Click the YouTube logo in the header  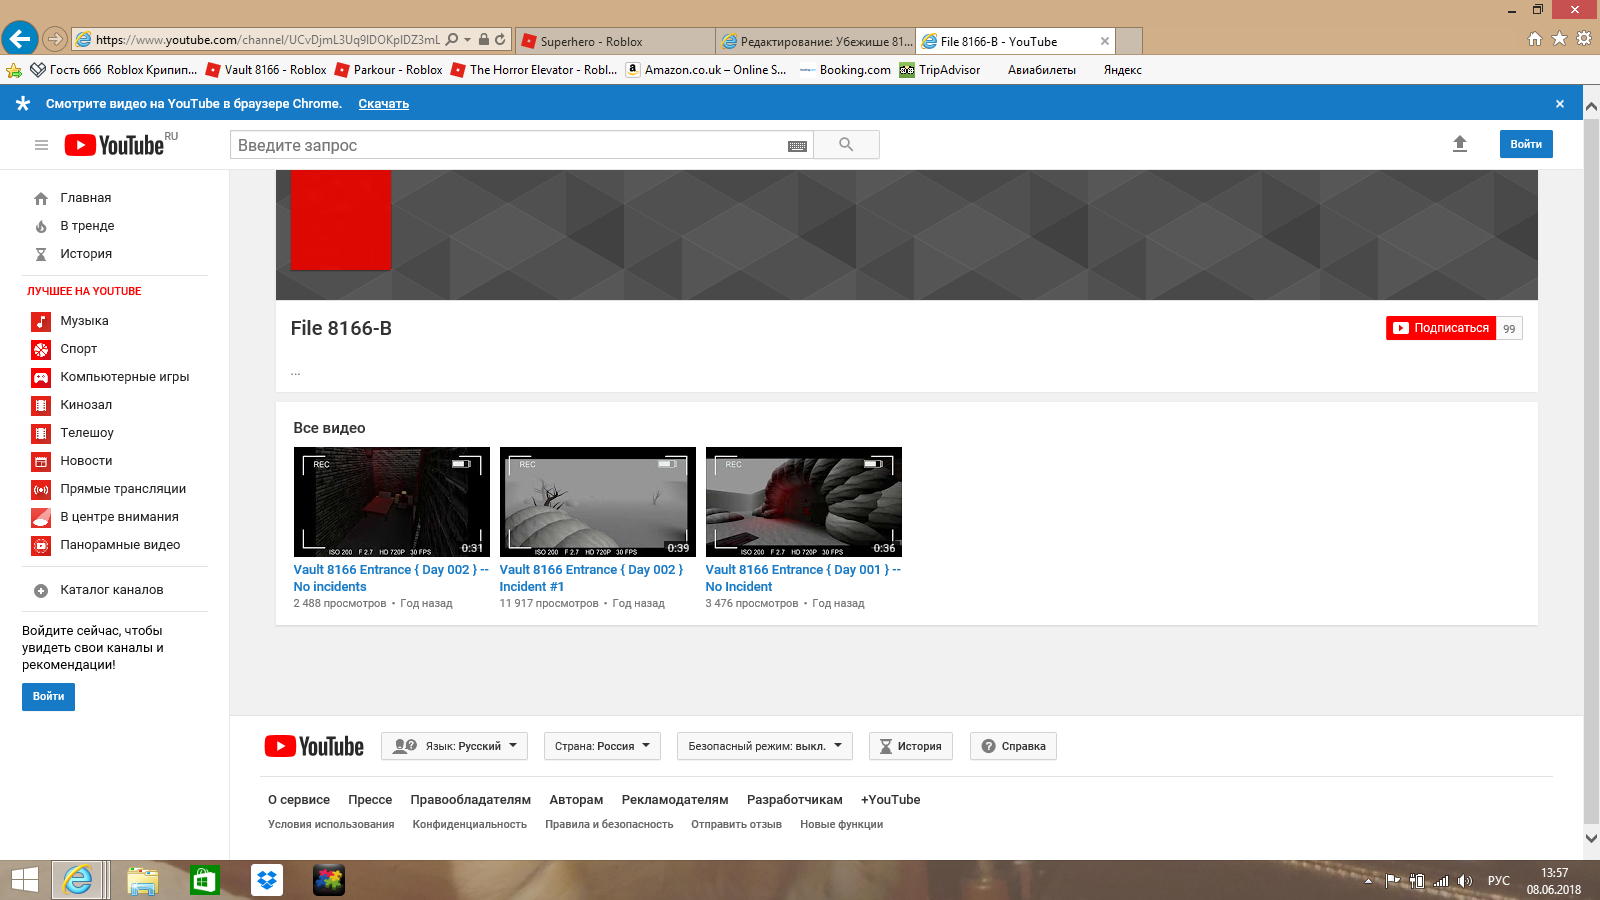point(114,145)
